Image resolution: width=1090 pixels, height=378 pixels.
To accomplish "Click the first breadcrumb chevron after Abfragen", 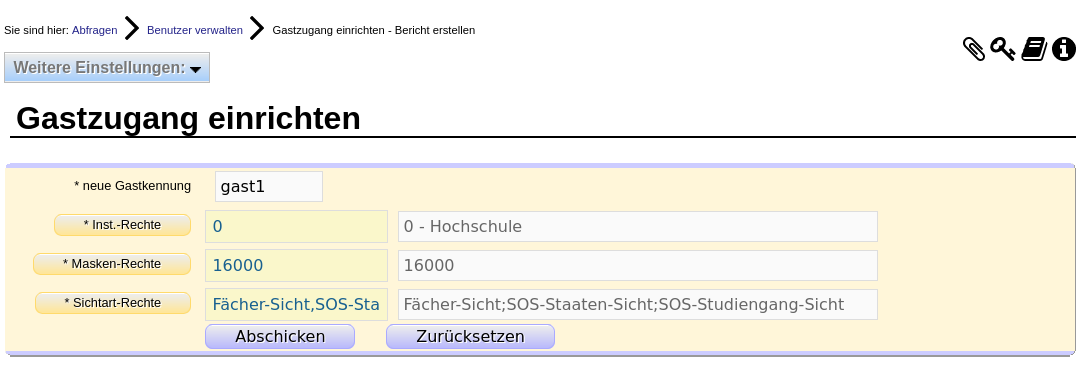I will [x=132, y=28].
